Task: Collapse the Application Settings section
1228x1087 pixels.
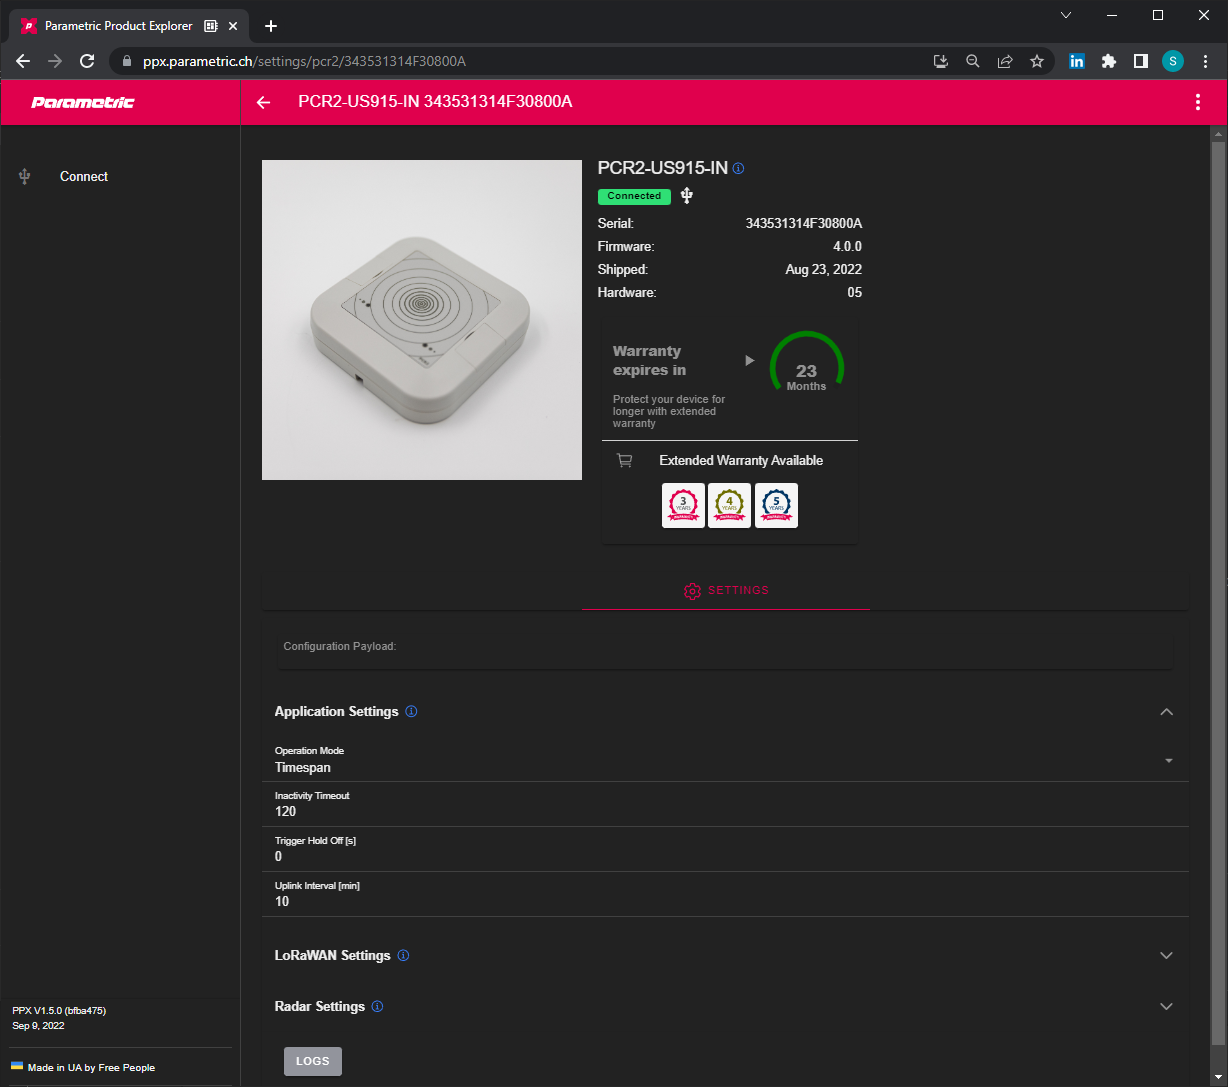Action: pos(1165,712)
